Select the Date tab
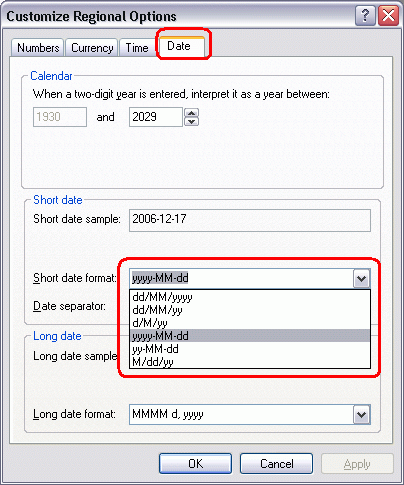 [x=182, y=46]
